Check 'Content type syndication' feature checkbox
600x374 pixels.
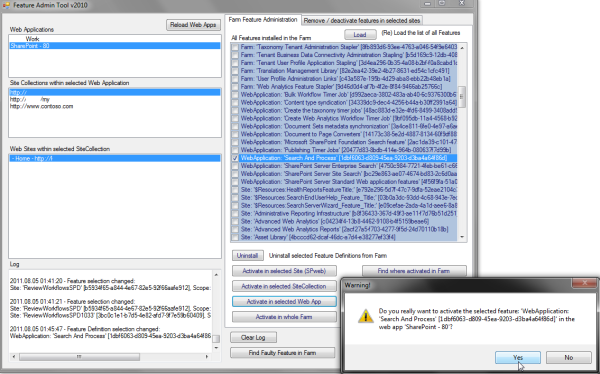[x=235, y=103]
